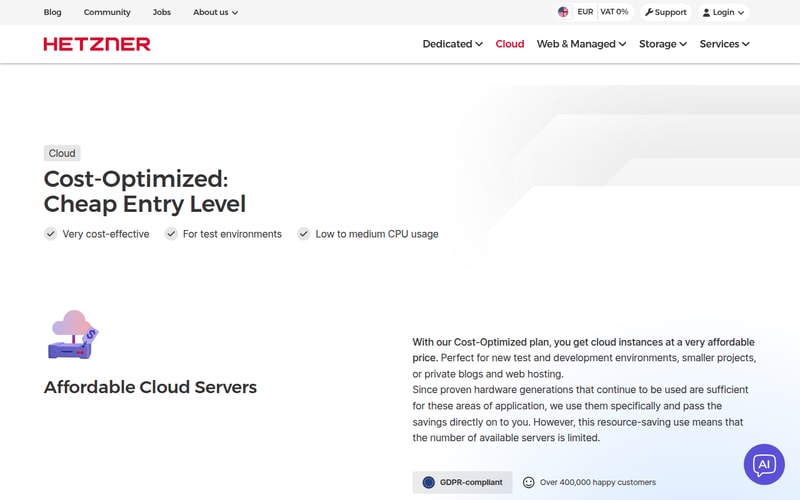Open the Blog link
Viewport: 800px width, 500px height.
(53, 12)
